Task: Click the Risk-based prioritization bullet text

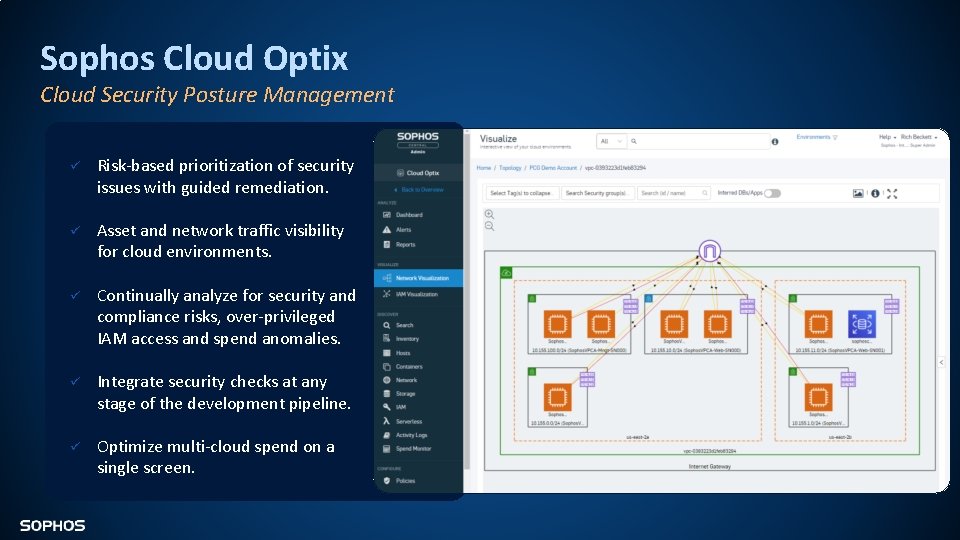Action: [225, 176]
